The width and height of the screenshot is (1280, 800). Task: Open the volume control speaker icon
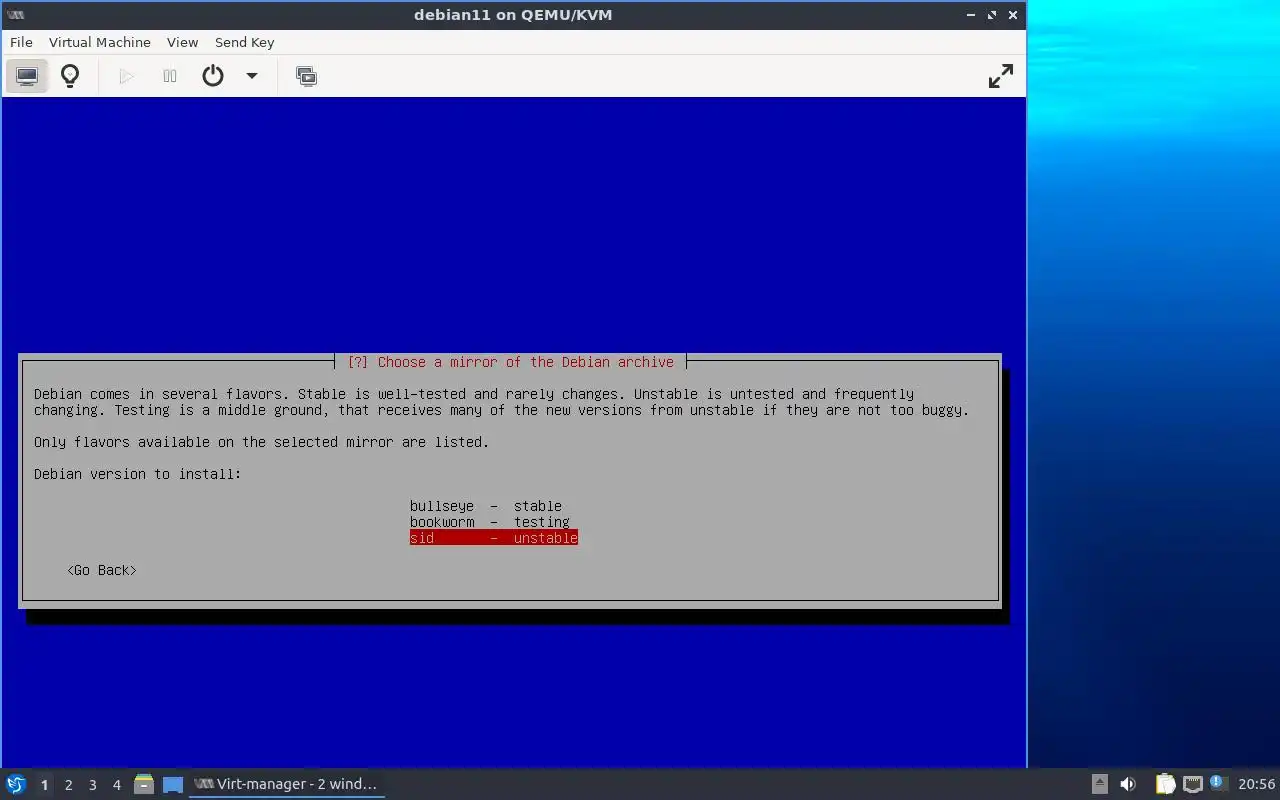(1128, 784)
